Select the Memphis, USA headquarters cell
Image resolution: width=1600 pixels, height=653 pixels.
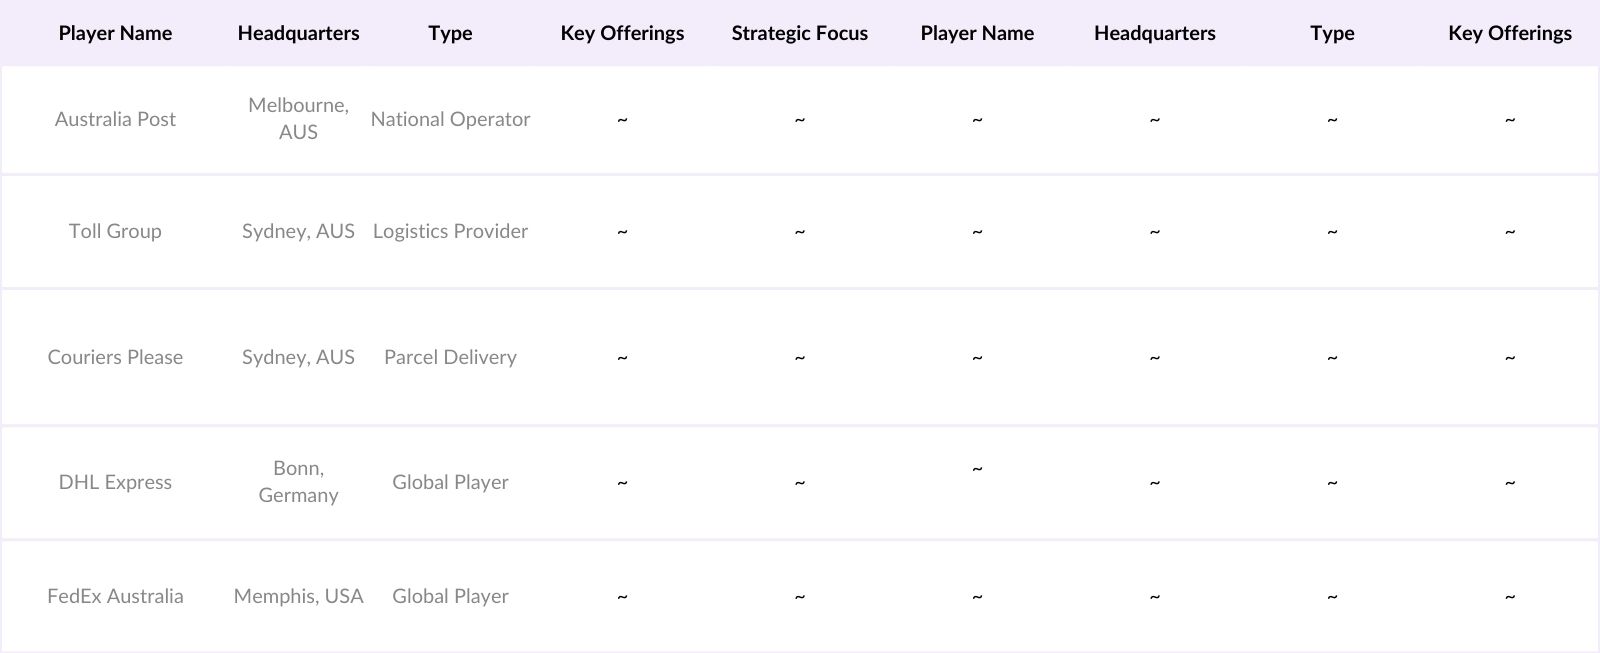(298, 596)
